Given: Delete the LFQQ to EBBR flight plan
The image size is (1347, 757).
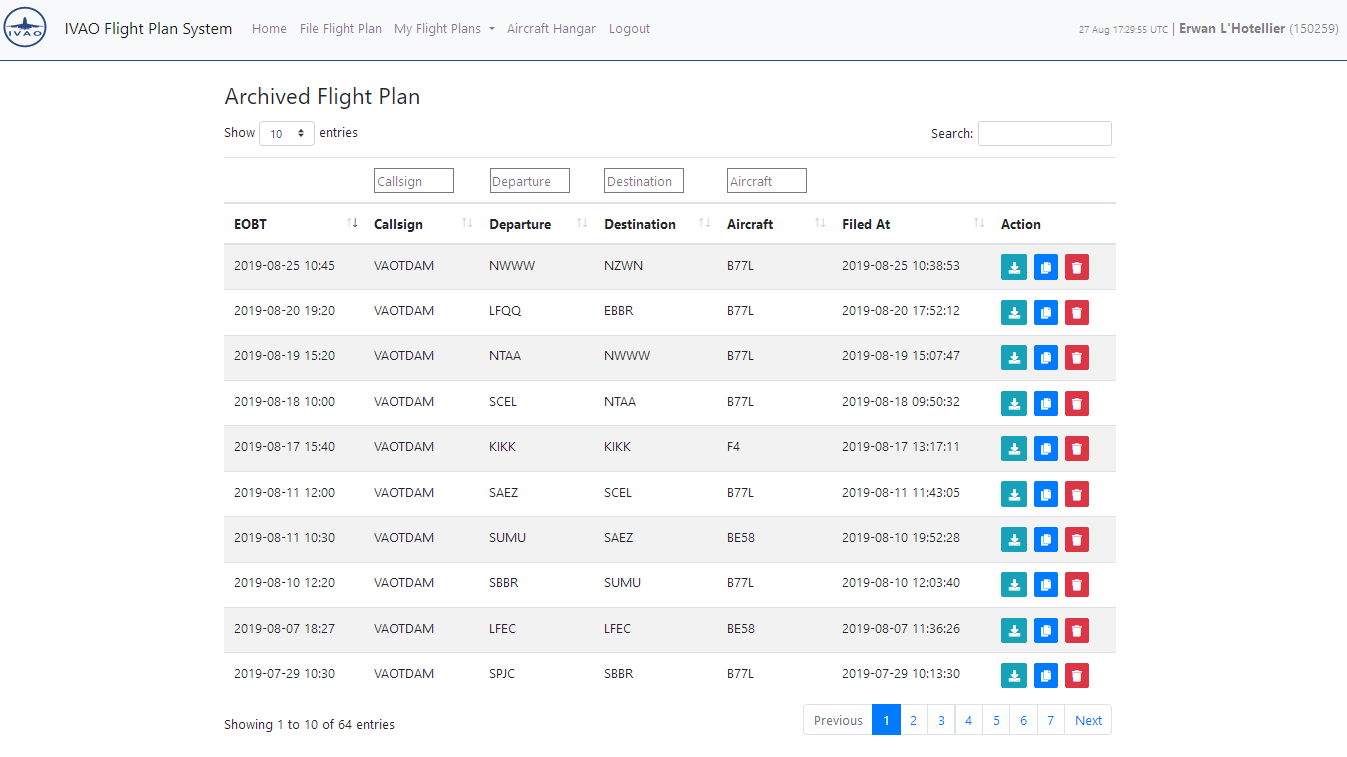Looking at the screenshot, I should click(x=1076, y=312).
